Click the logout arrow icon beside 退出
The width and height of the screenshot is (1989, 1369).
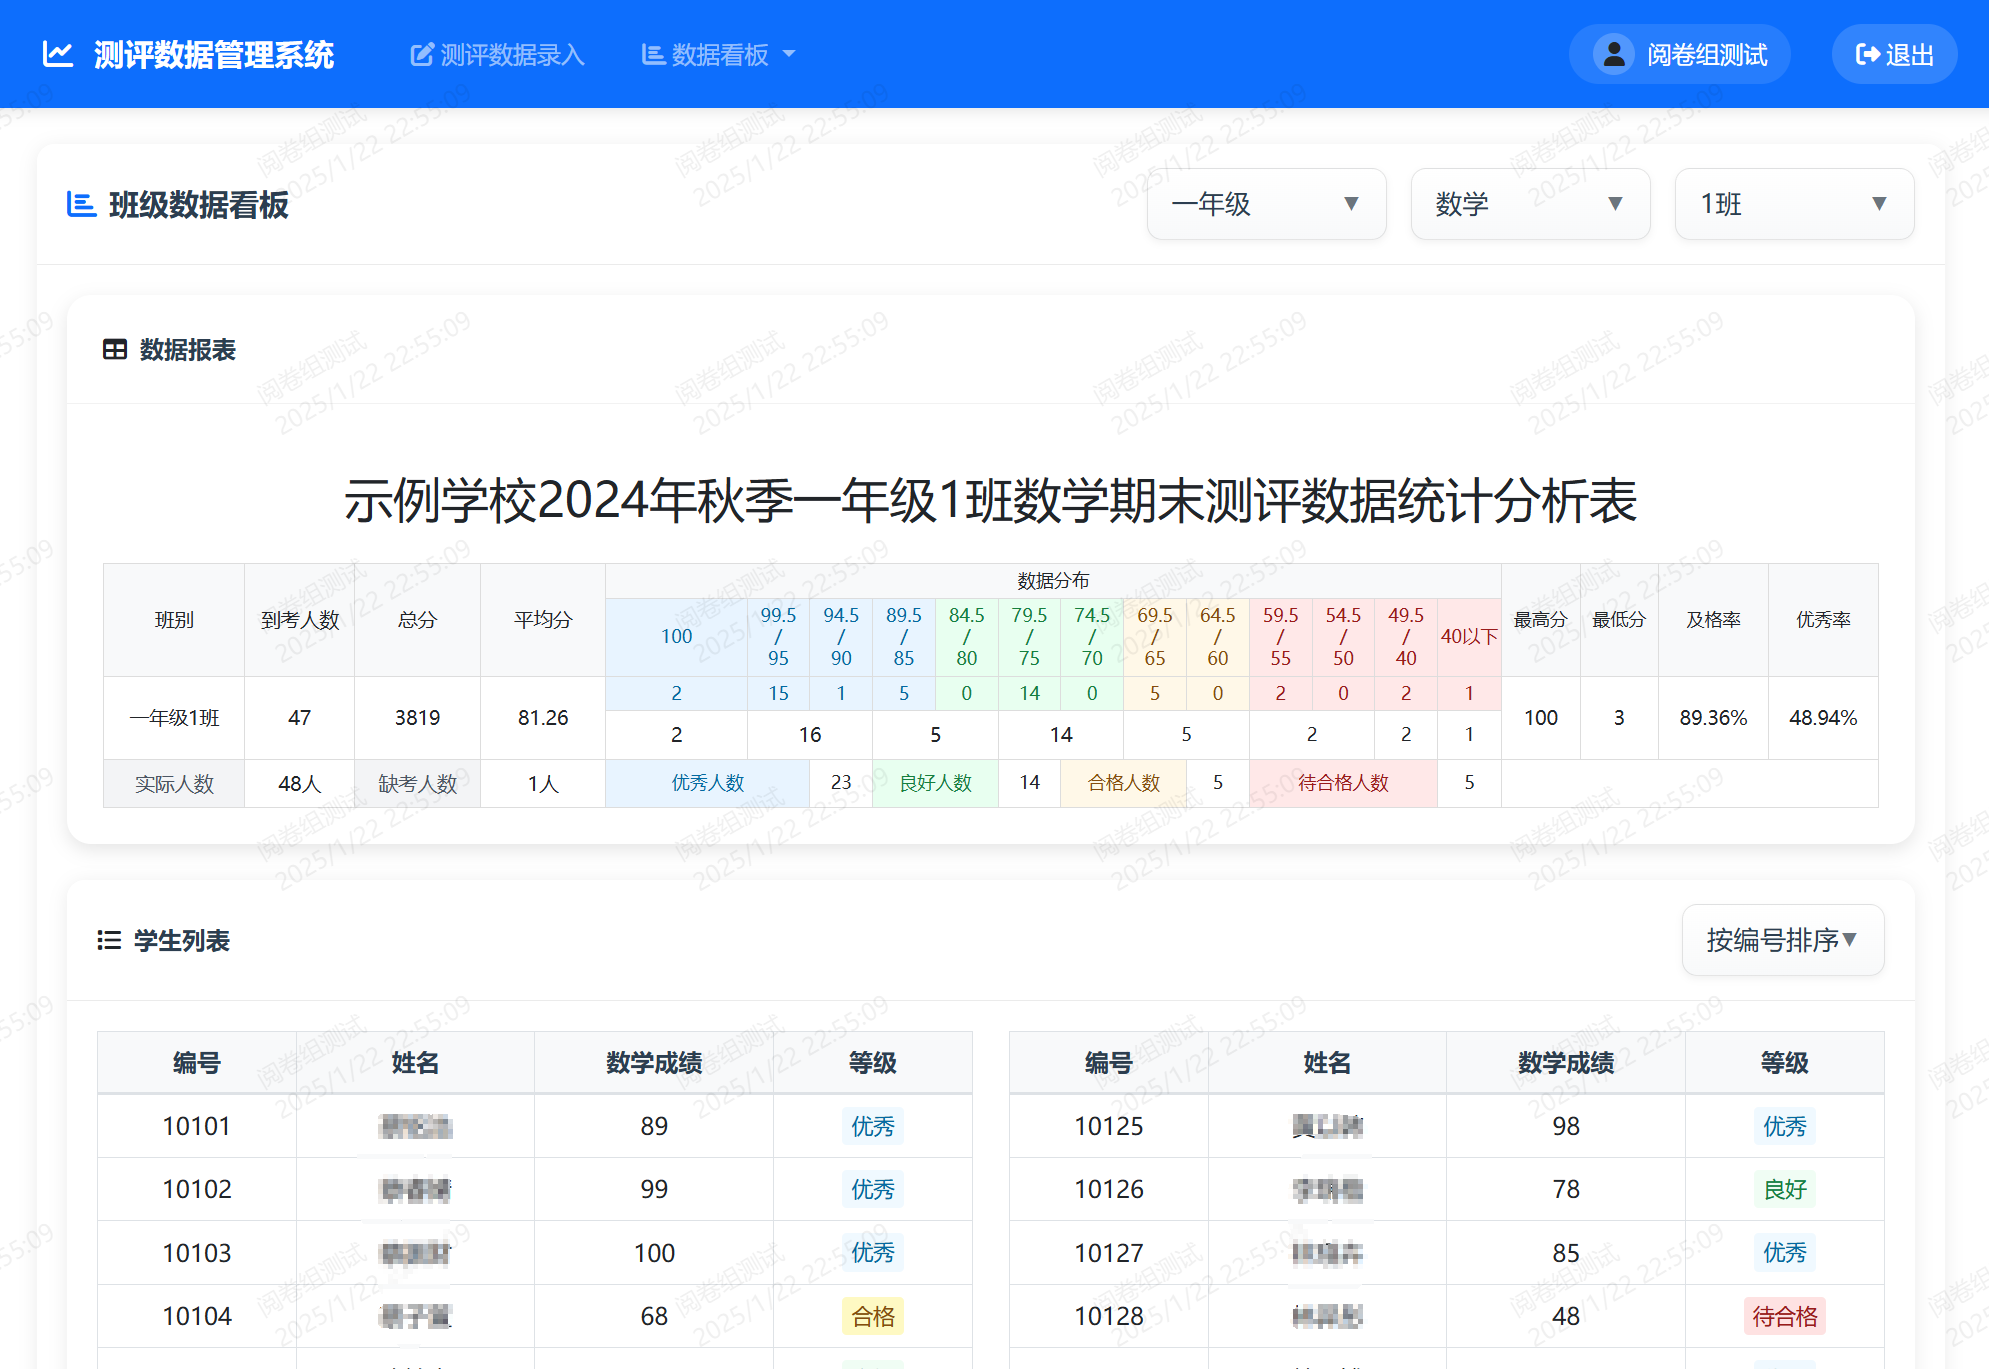(1866, 53)
